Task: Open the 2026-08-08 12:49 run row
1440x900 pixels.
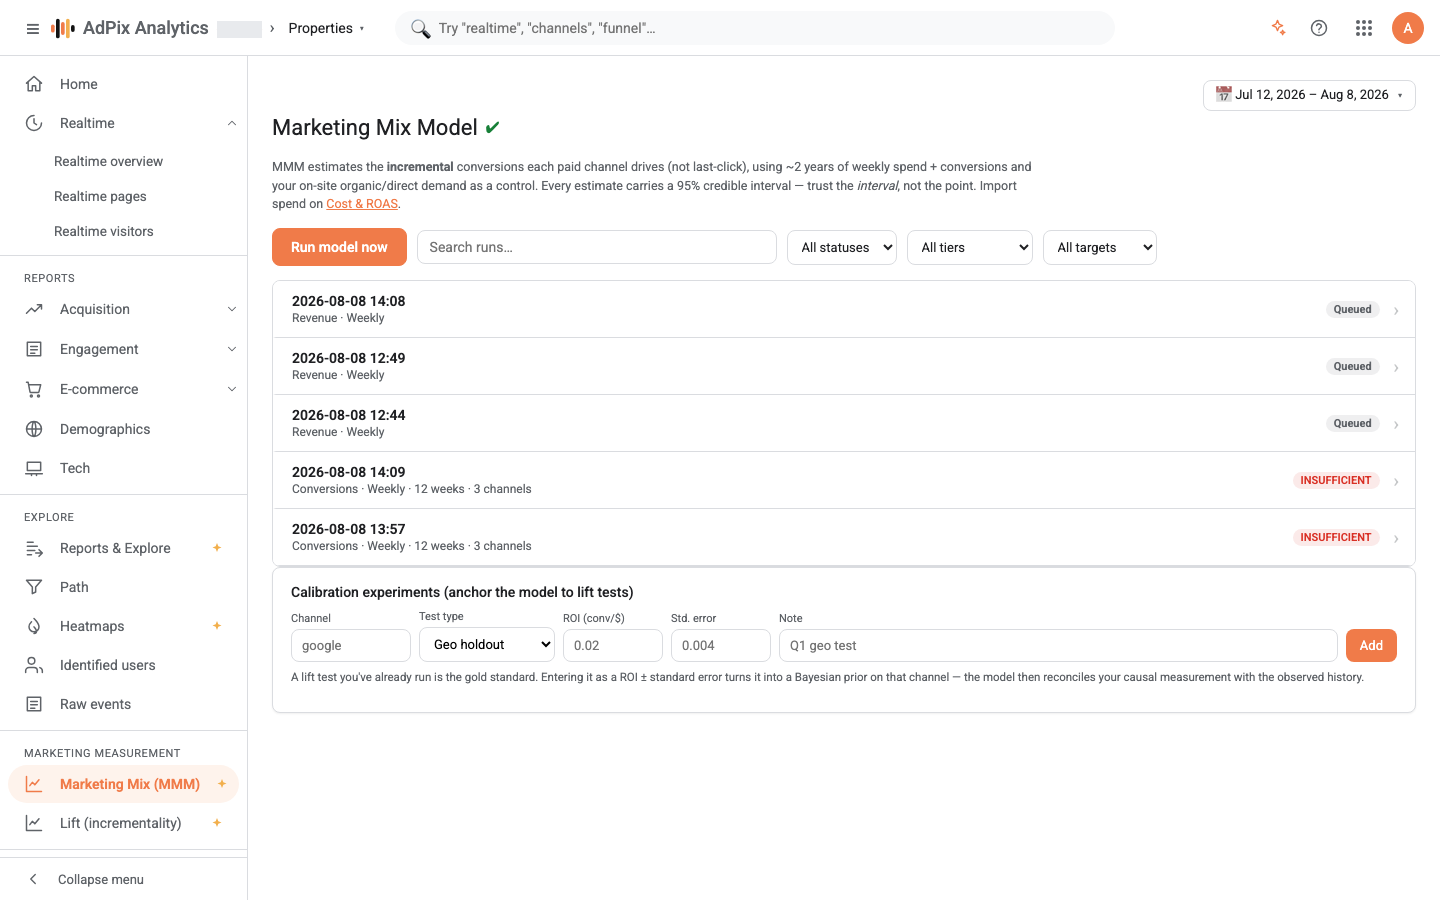Action: click(843, 366)
